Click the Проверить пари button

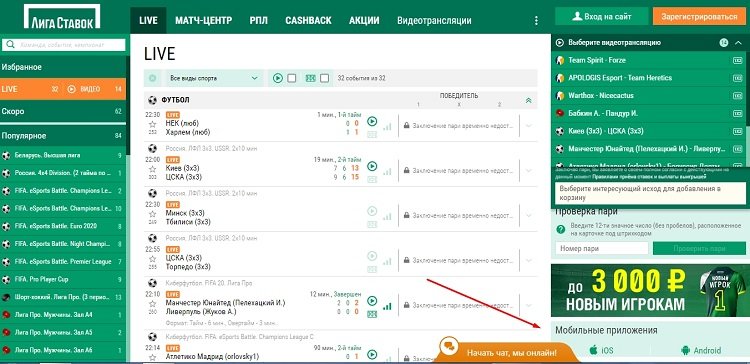click(x=699, y=249)
